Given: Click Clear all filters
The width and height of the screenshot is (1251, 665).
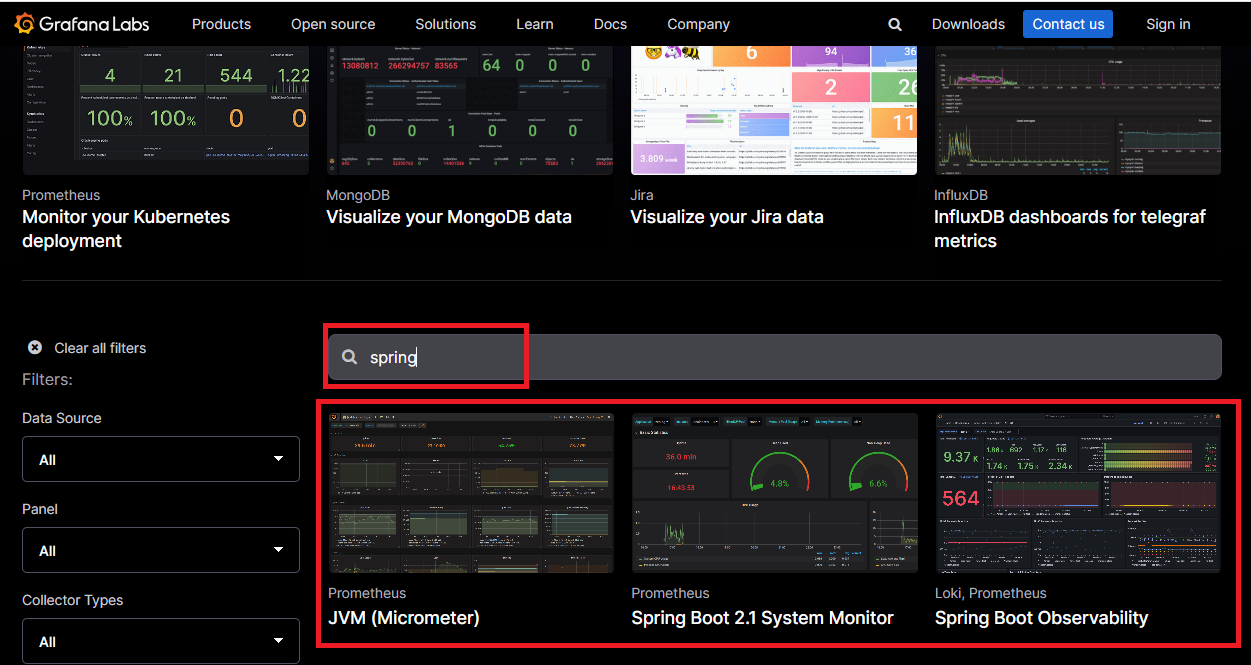Looking at the screenshot, I should (100, 348).
